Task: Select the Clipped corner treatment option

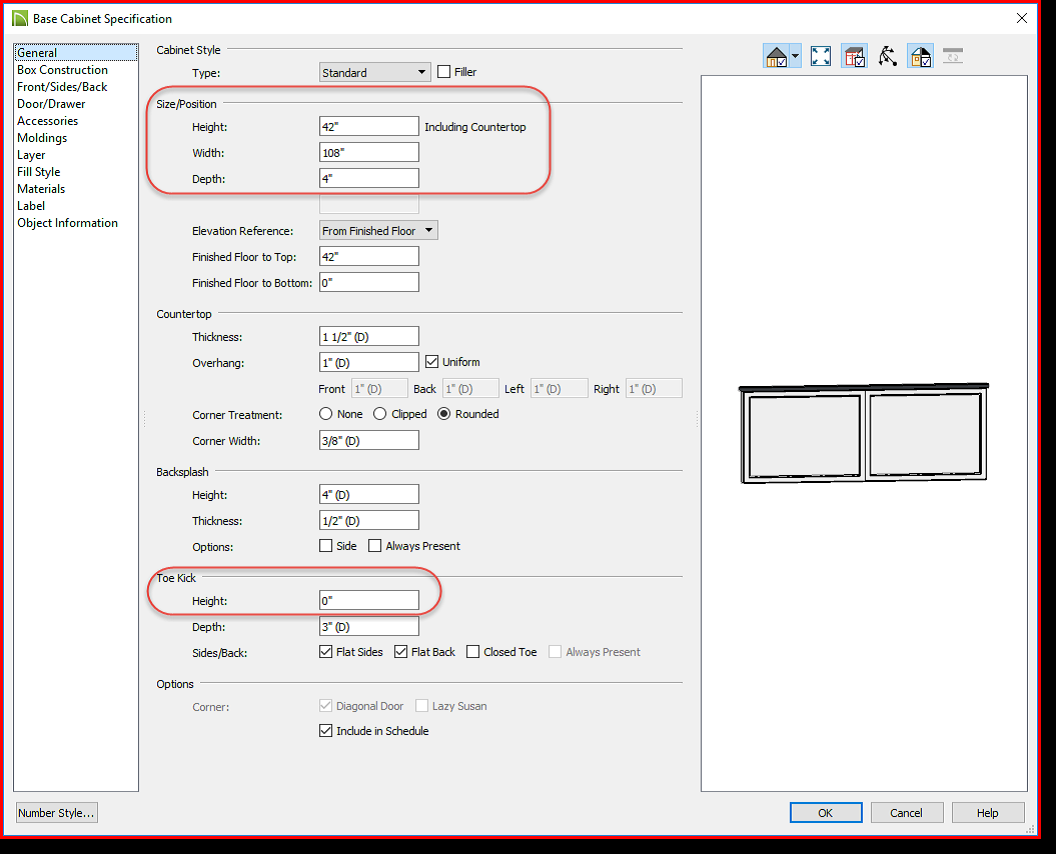Action: pos(380,414)
